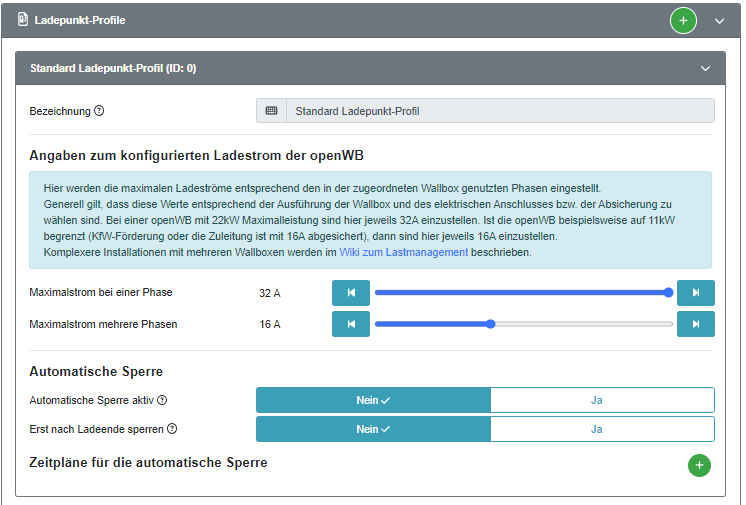The height and width of the screenshot is (505, 746).
Task: Click the Ladepunkt-Profile document icon
Action: (x=23, y=19)
